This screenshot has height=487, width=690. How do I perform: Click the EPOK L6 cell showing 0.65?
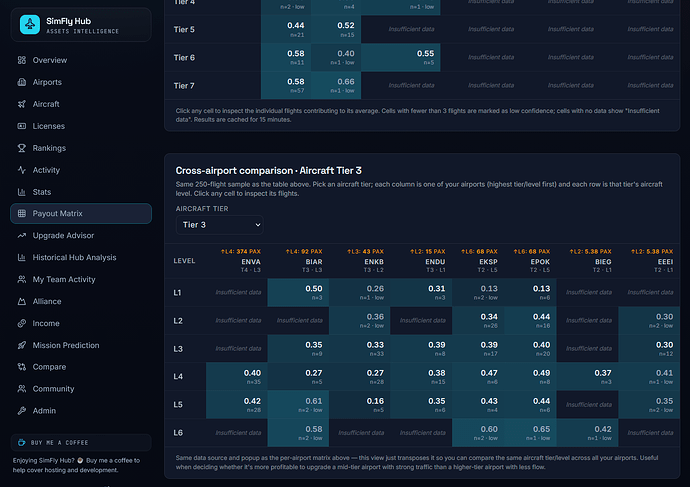pos(530,433)
